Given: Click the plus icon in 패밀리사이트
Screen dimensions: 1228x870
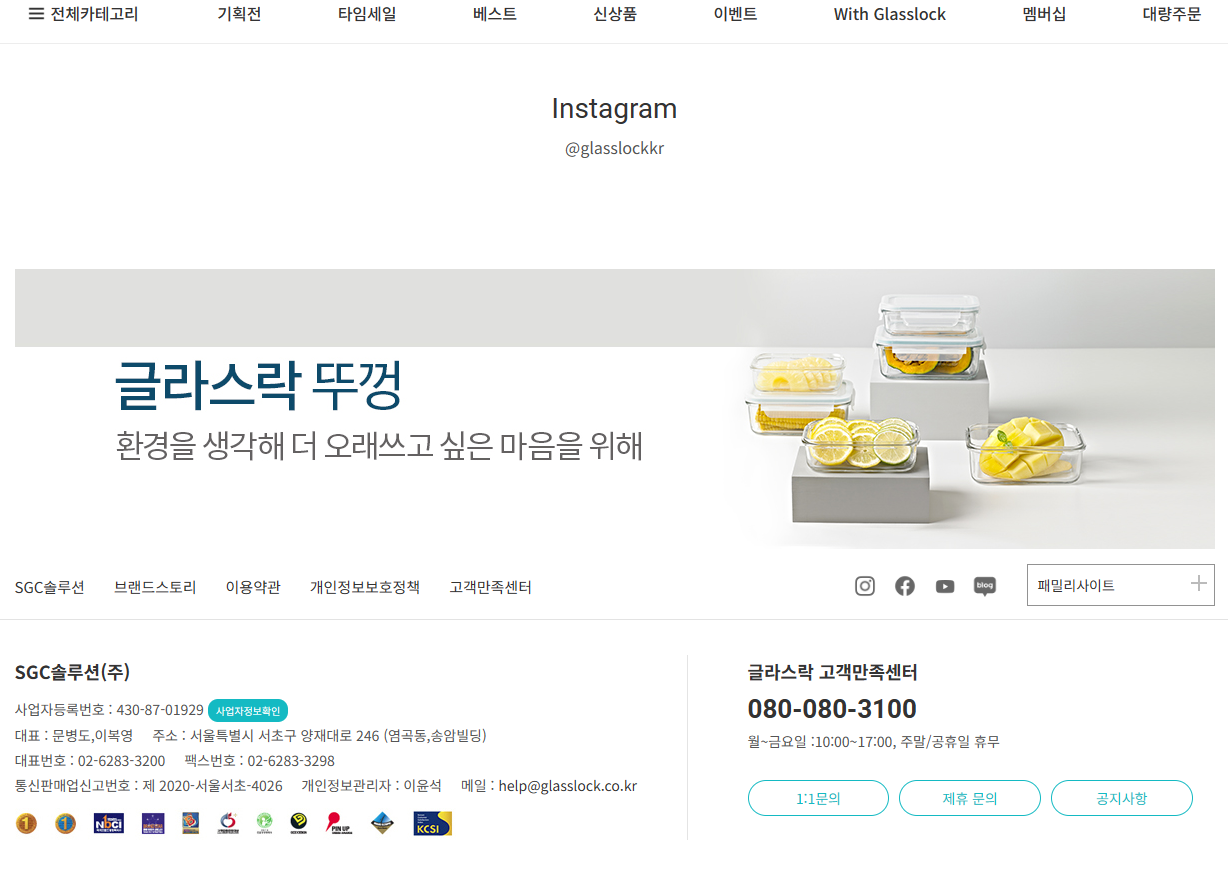Looking at the screenshot, I should pyautogui.click(x=1198, y=584).
